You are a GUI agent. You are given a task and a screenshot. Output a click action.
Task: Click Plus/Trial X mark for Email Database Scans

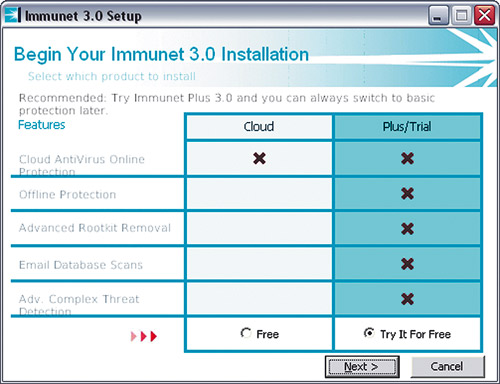tap(408, 264)
